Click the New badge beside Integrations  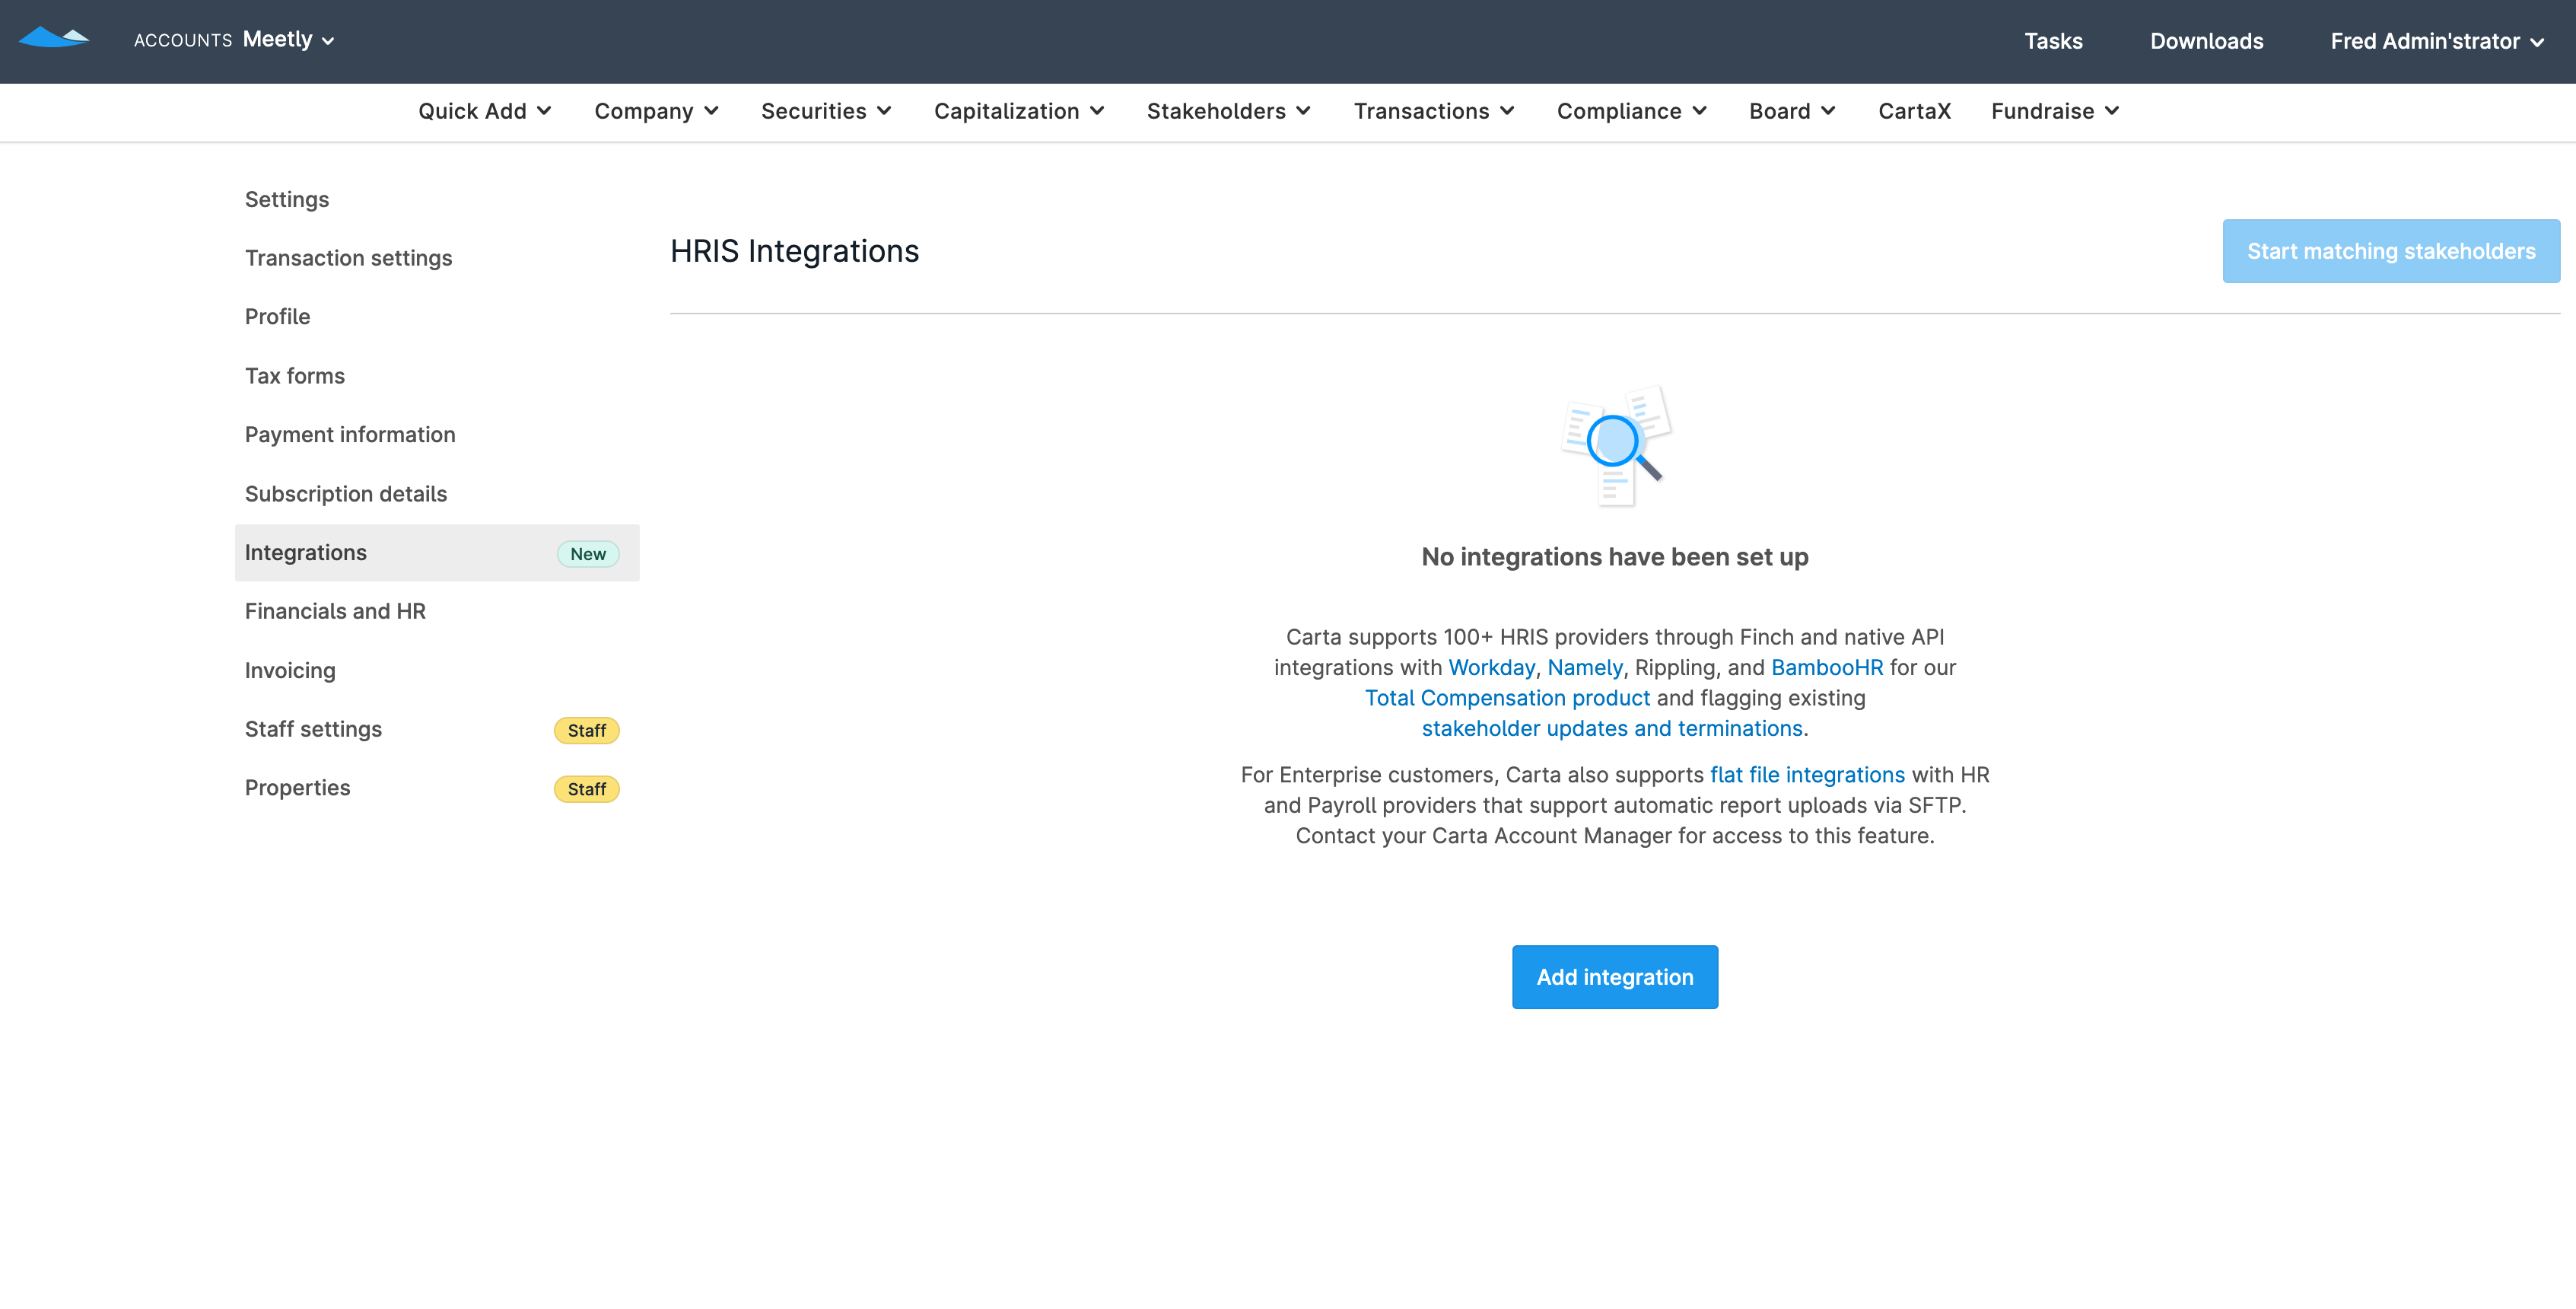pos(588,554)
